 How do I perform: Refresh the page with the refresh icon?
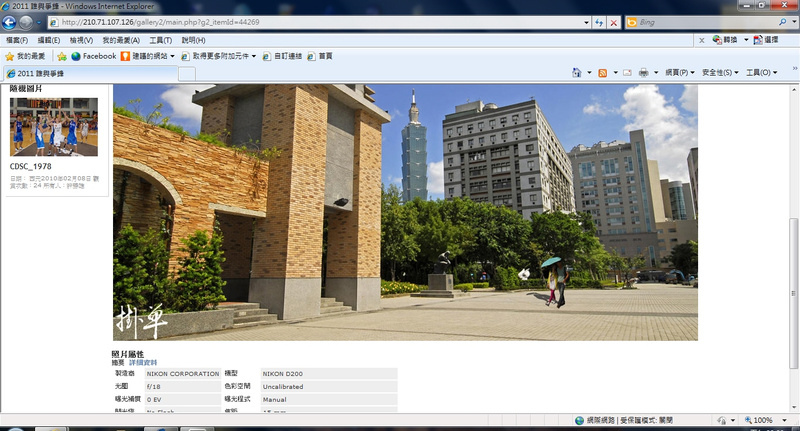(599, 22)
